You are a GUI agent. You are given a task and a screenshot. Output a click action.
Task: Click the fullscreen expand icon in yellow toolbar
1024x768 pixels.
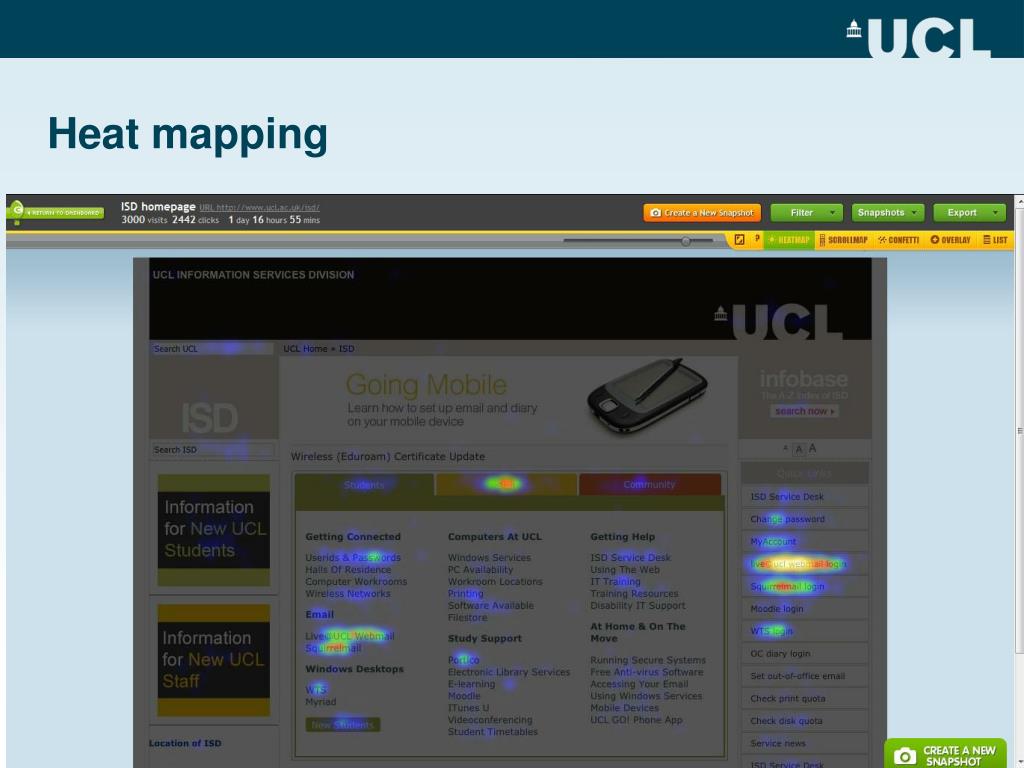[x=739, y=240]
